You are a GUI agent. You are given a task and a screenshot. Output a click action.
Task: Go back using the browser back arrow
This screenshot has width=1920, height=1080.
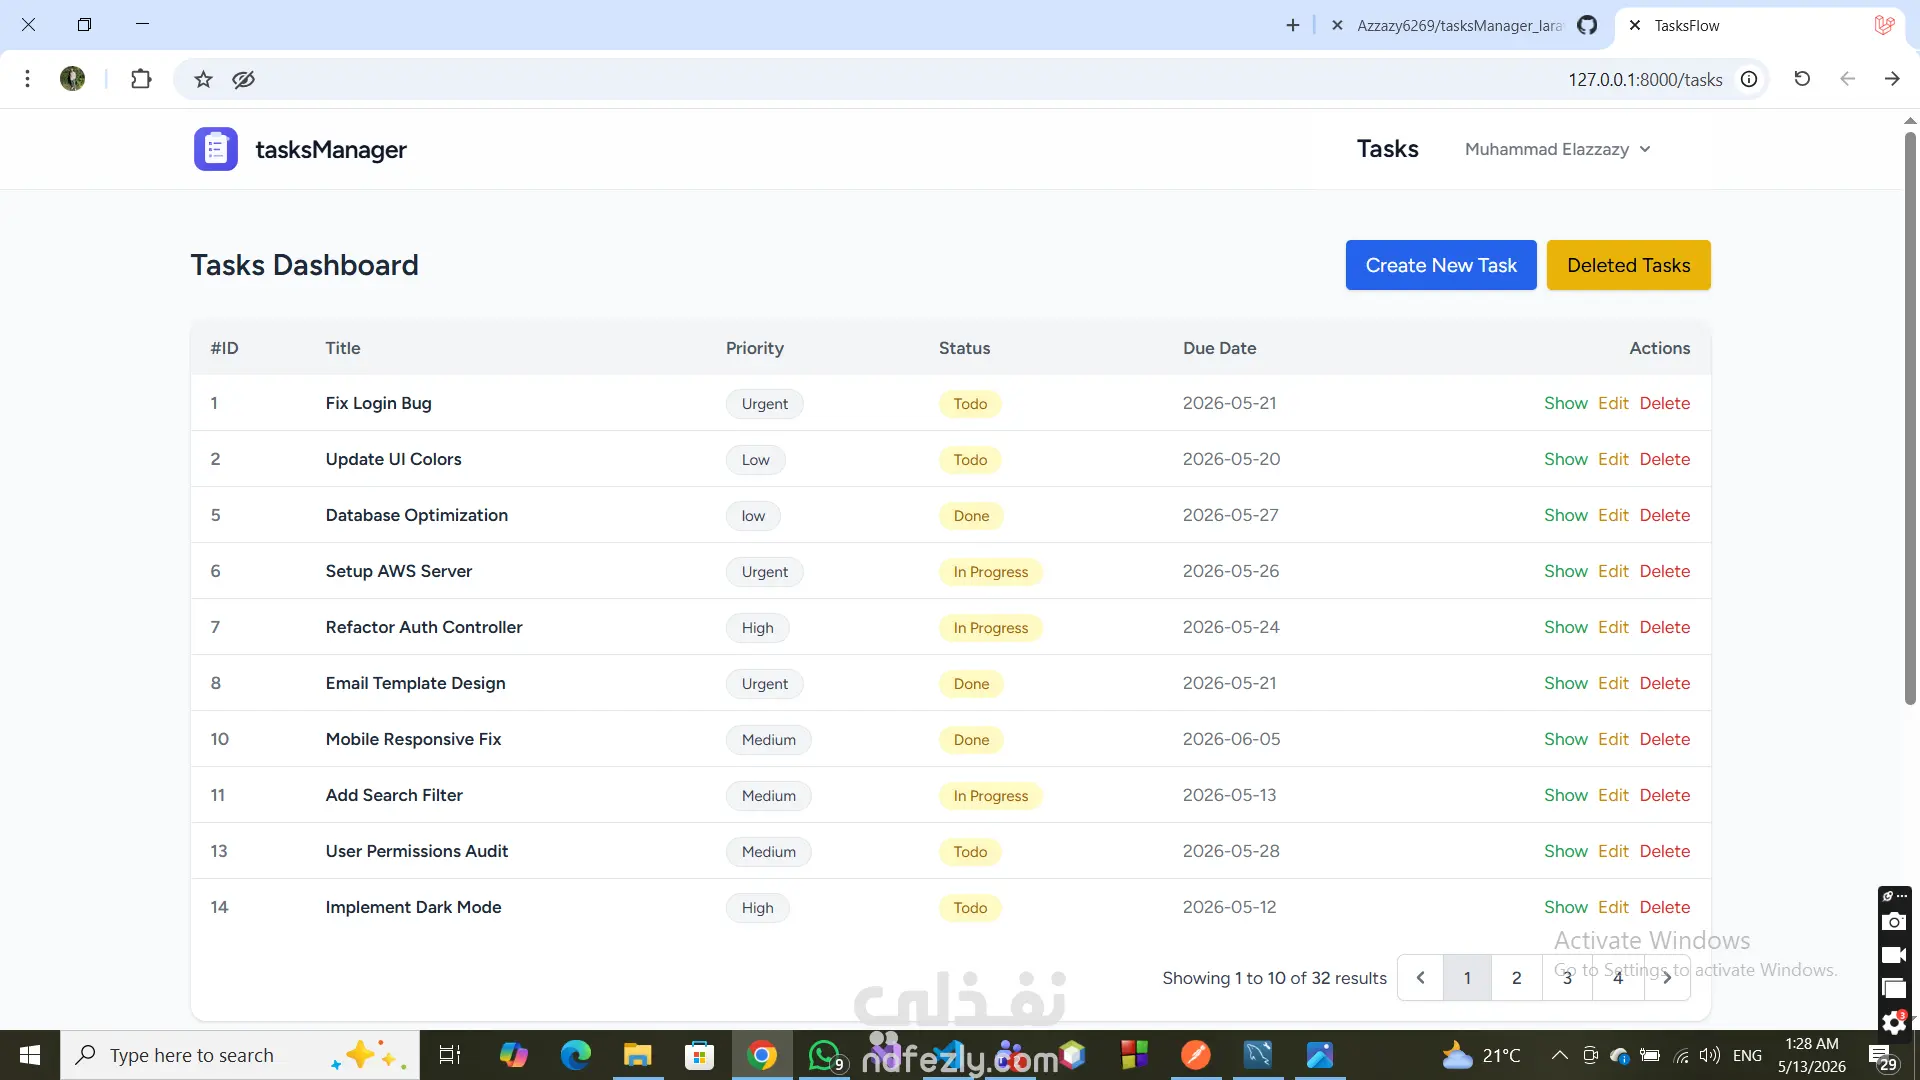click(1847, 79)
